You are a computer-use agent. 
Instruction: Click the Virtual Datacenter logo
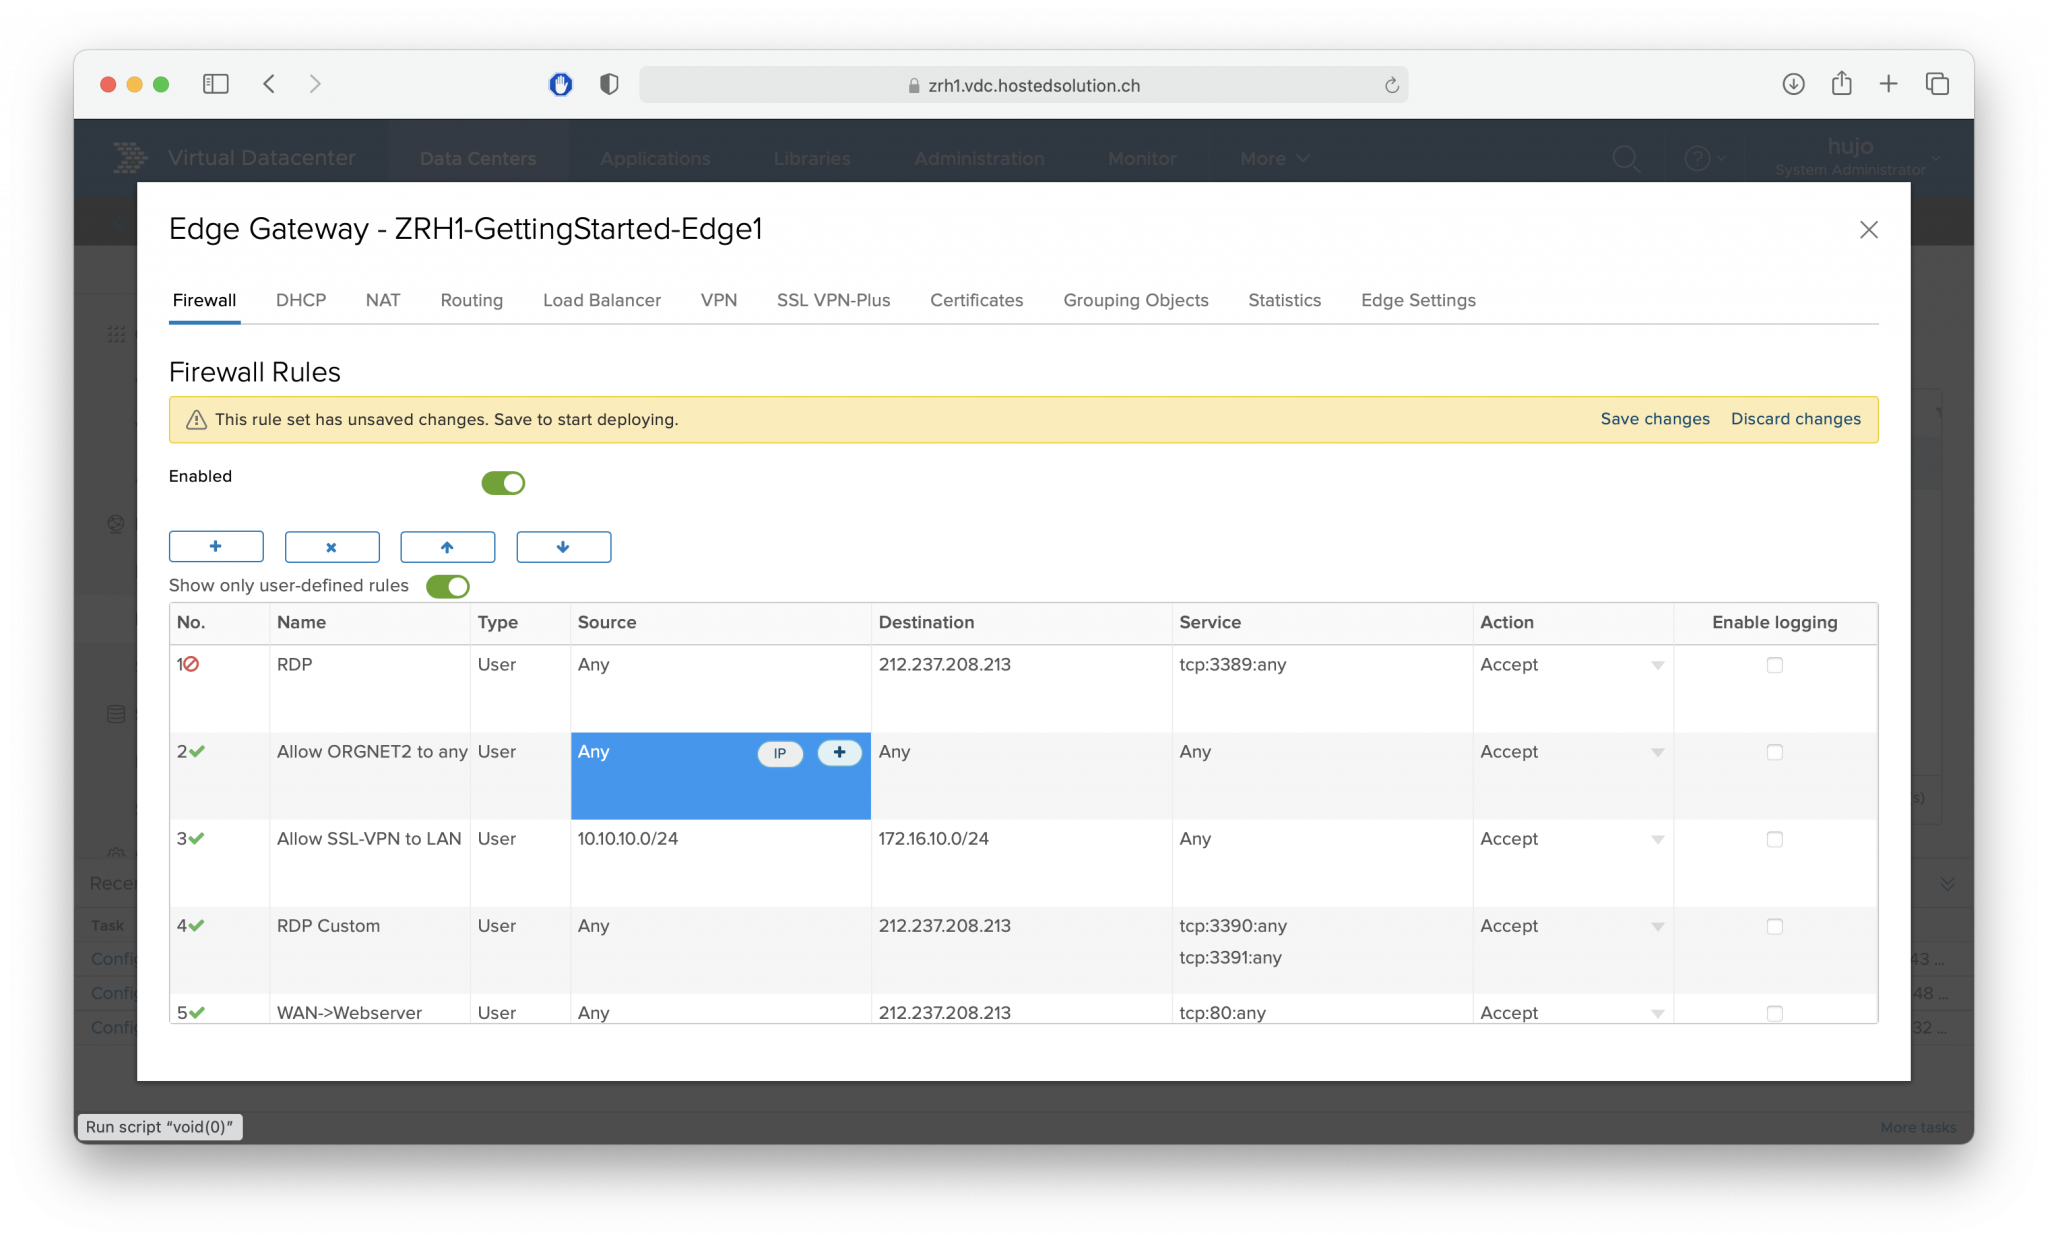coord(130,158)
